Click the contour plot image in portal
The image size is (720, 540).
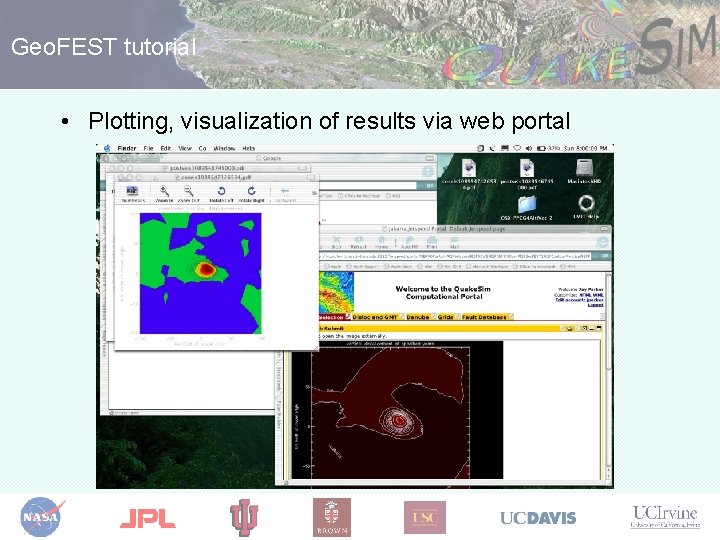pyautogui.click(x=397, y=410)
